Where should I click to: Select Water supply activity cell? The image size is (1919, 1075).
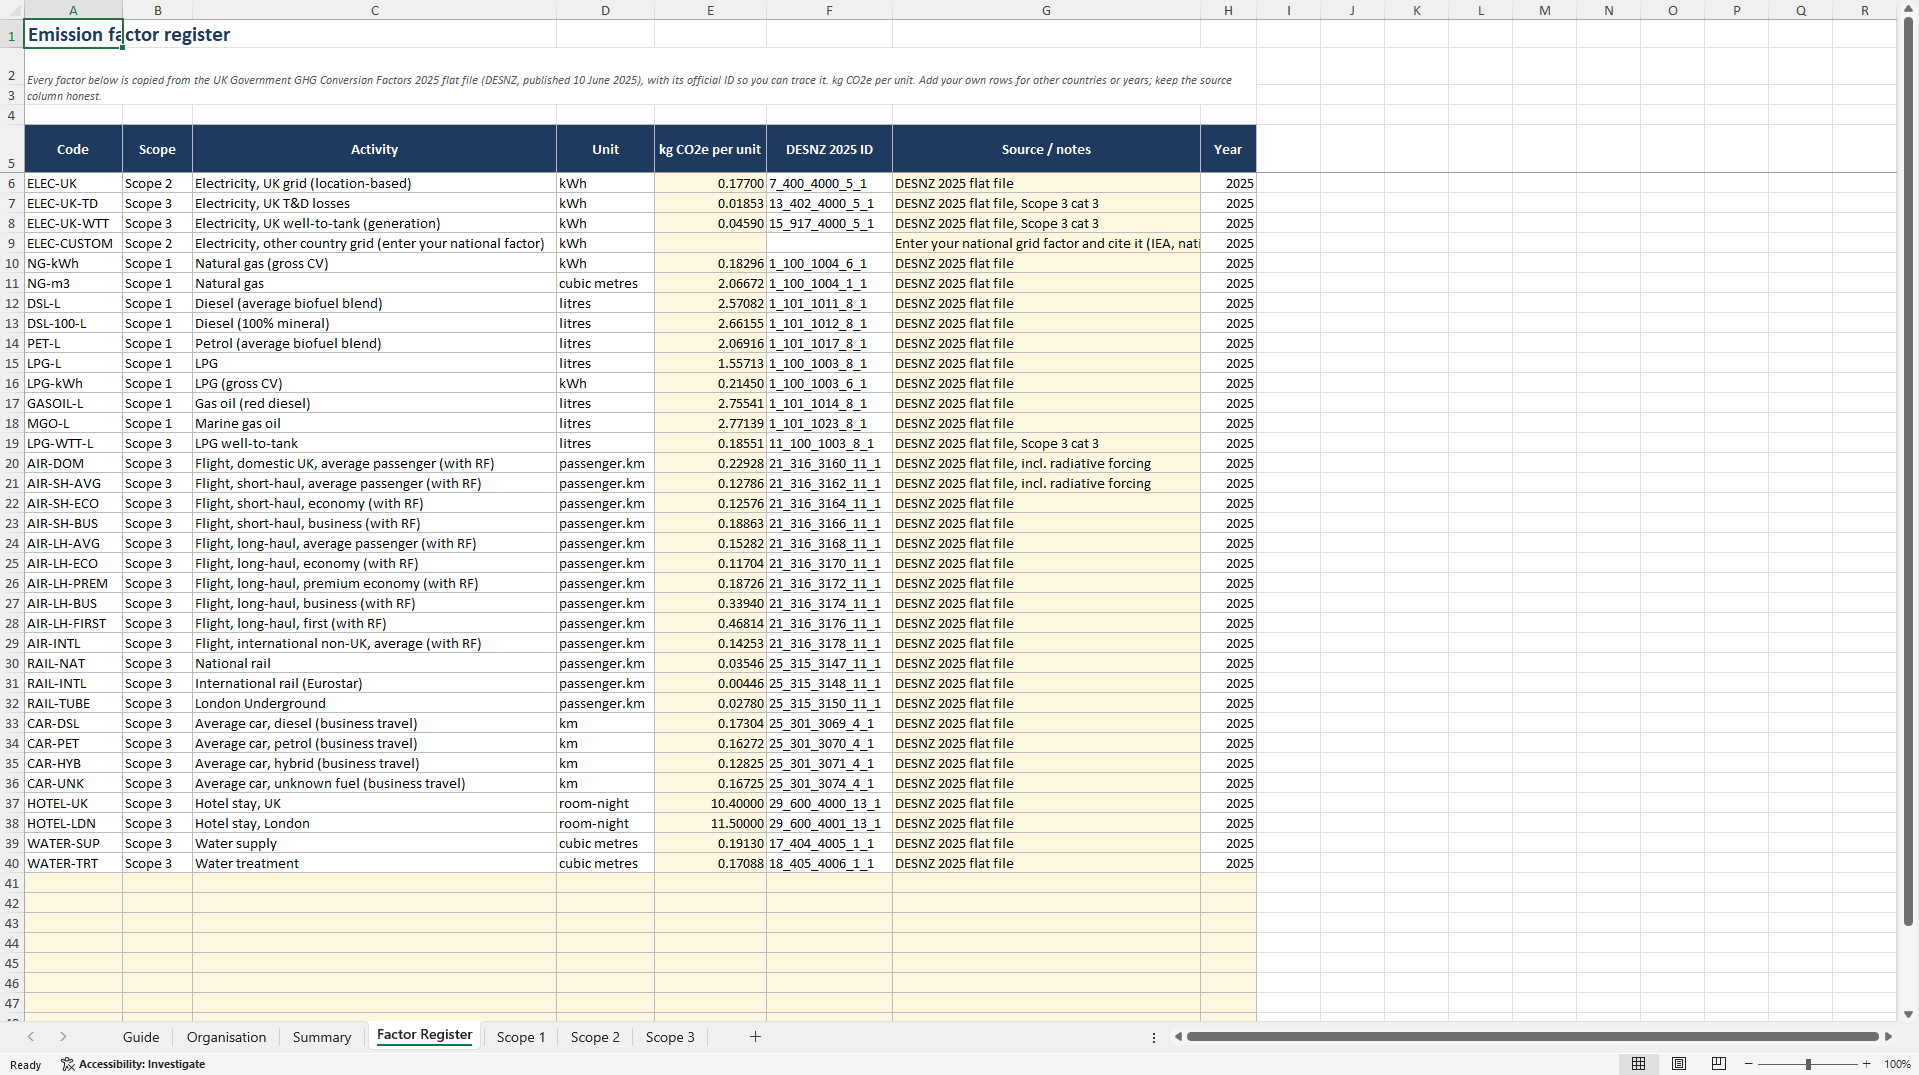(374, 843)
